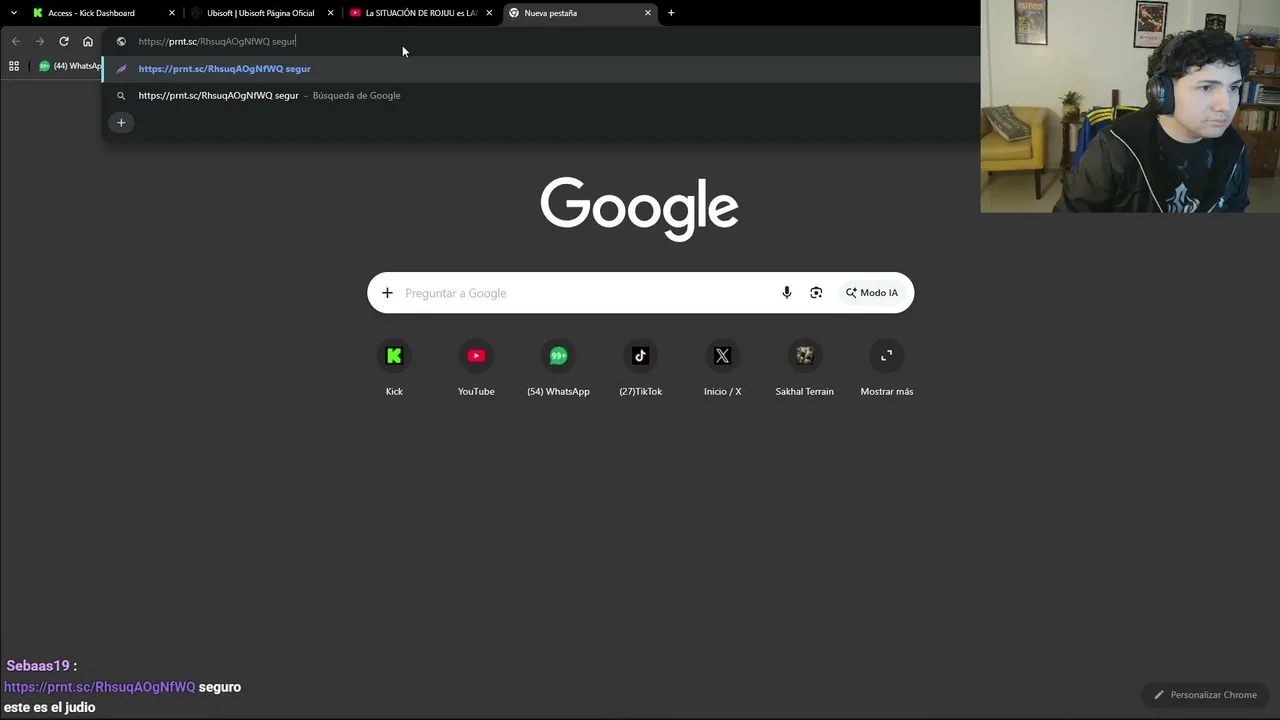Click the Google logo
The image size is (1280, 720).
pos(640,208)
